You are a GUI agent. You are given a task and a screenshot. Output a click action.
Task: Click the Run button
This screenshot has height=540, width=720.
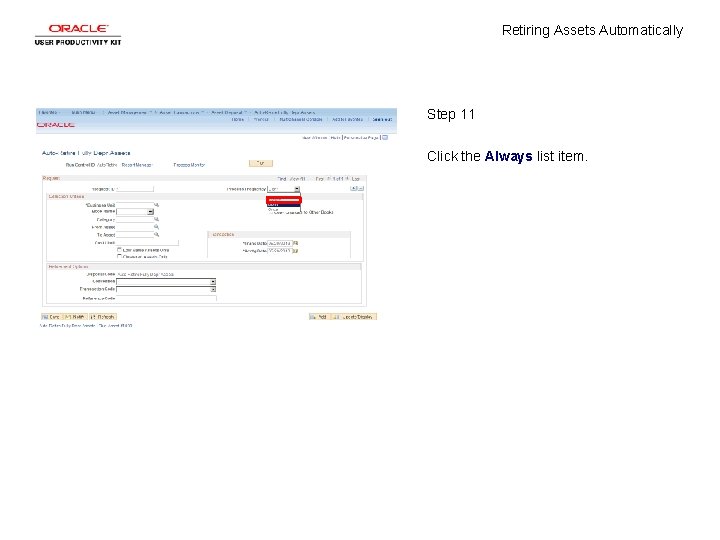tap(261, 163)
